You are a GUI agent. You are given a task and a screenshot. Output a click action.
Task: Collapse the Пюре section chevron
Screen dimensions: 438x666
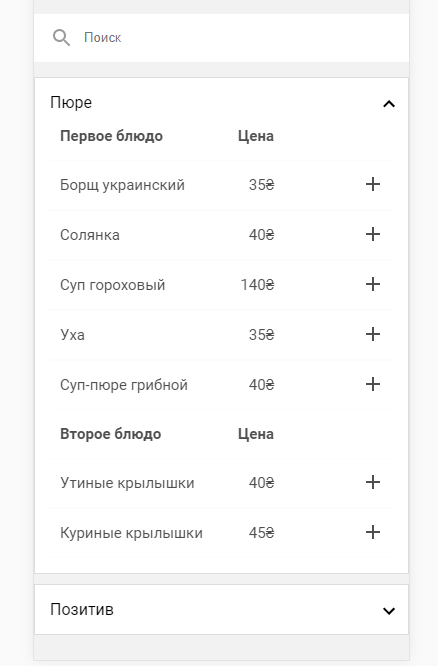point(389,104)
